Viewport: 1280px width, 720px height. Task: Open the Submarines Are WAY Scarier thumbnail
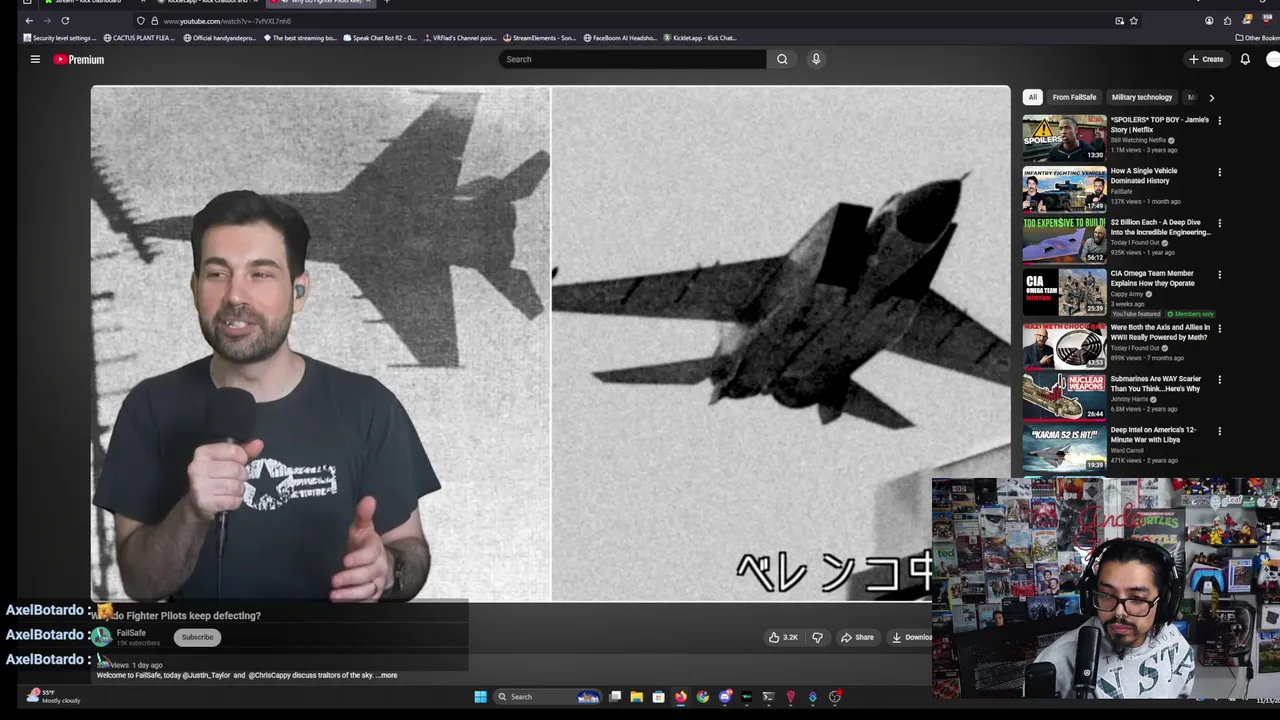click(1064, 396)
